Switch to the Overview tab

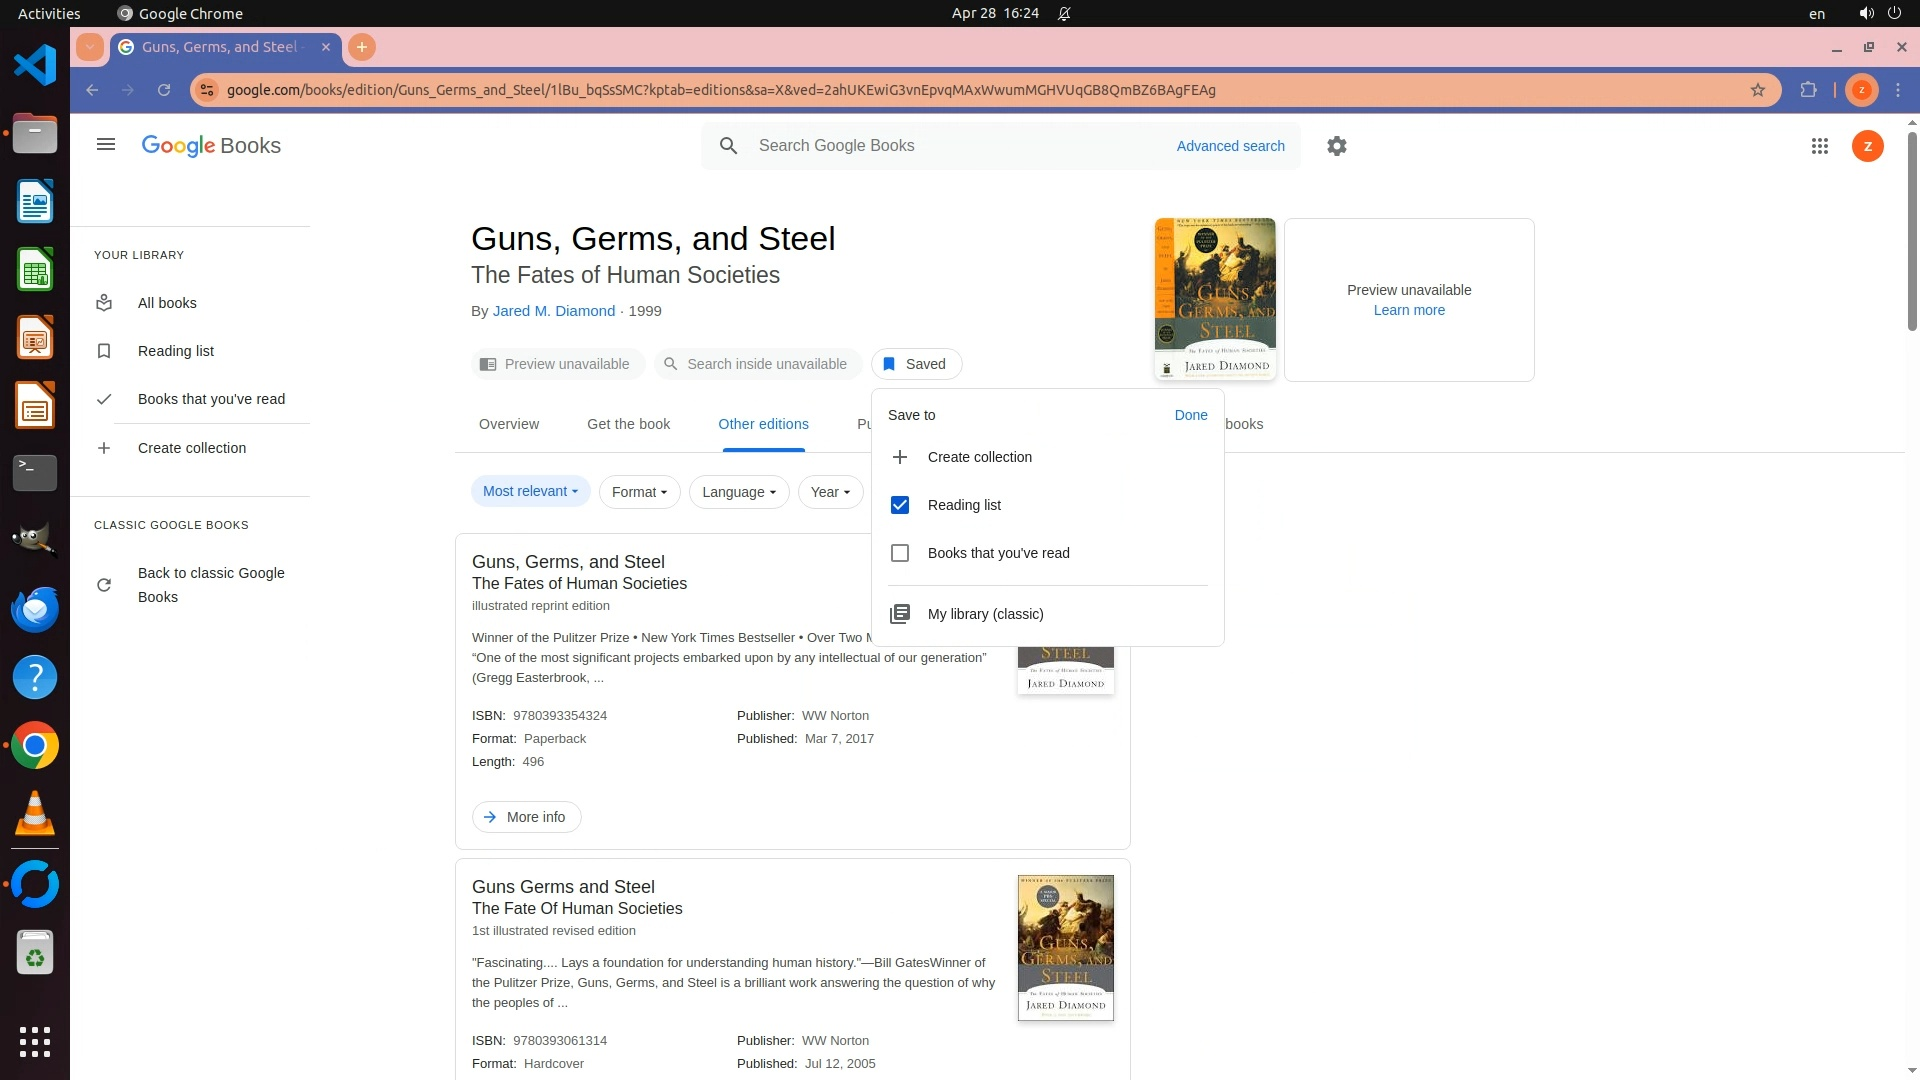pos(509,424)
